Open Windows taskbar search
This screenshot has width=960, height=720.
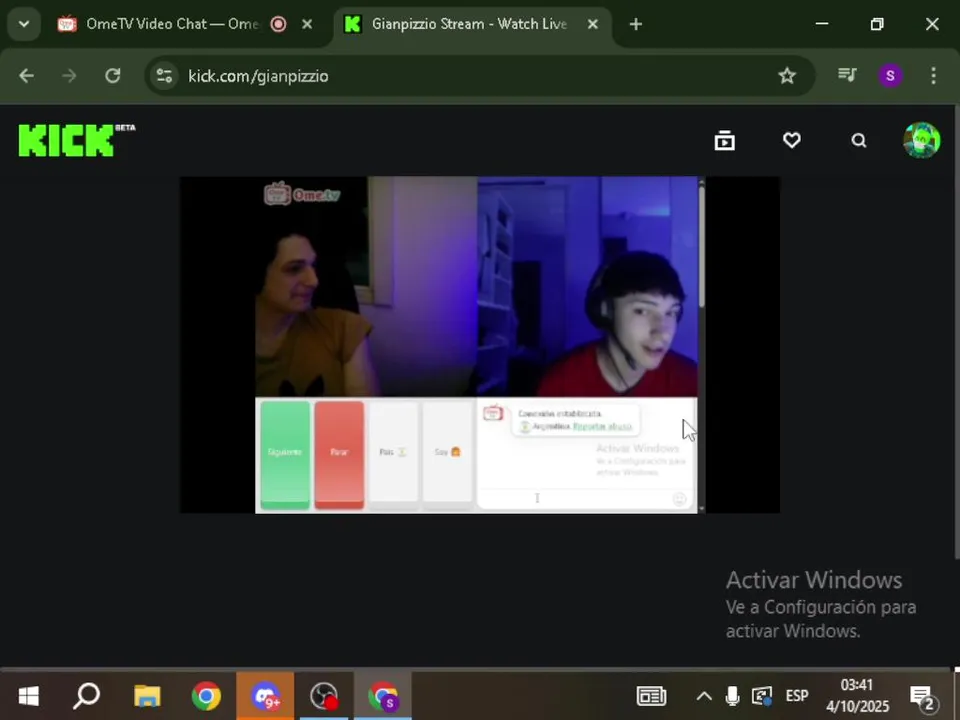(x=86, y=696)
